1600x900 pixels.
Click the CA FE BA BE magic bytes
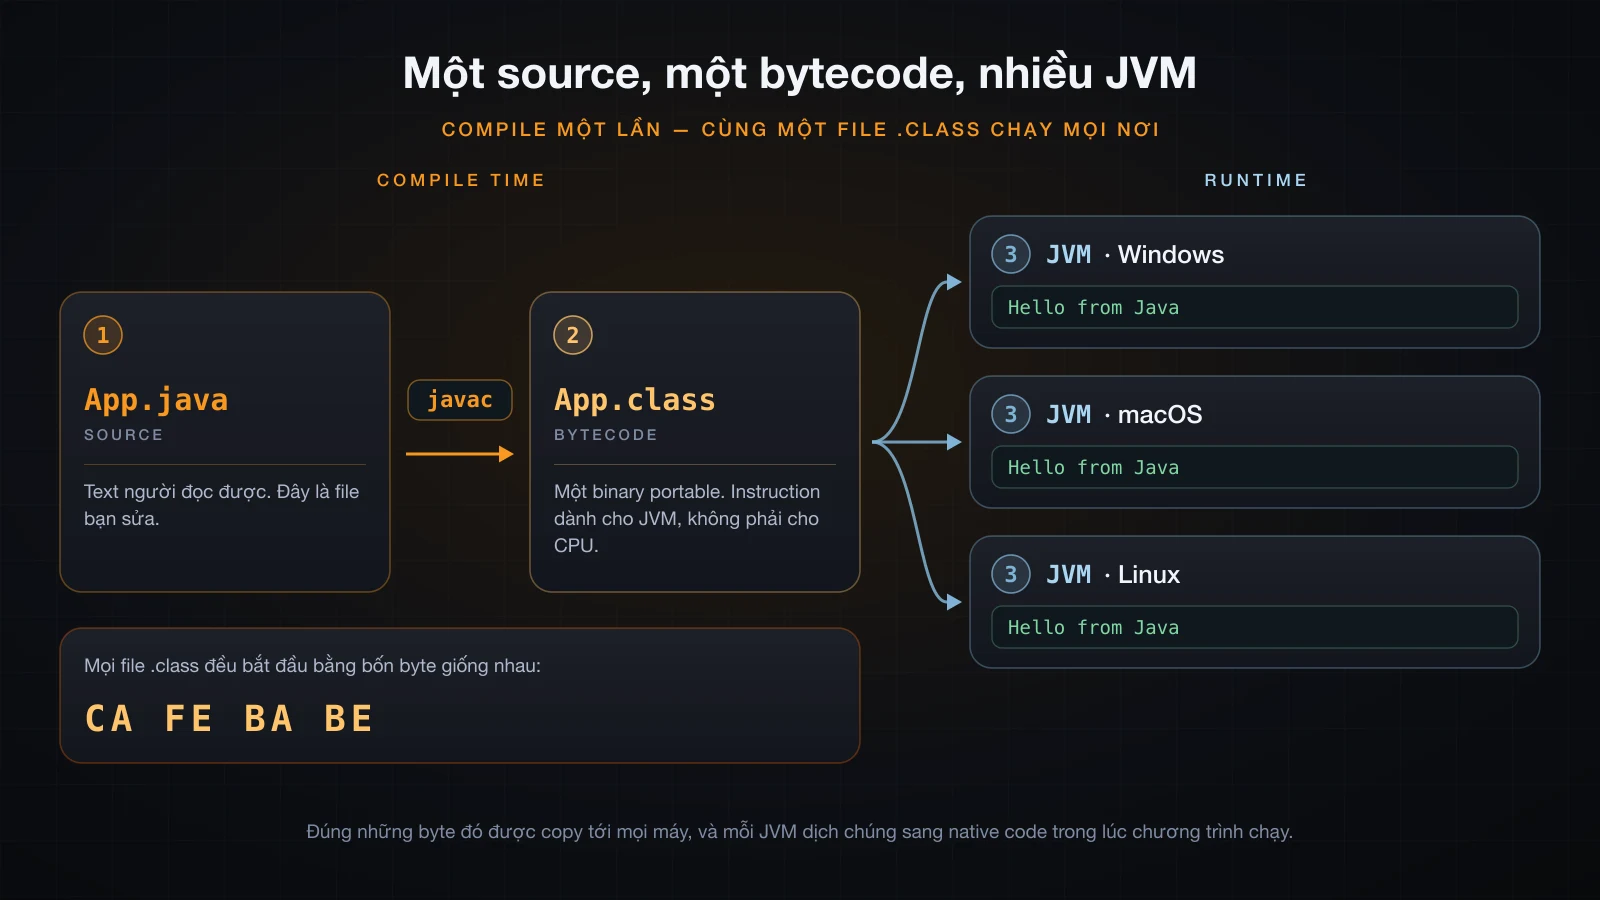[229, 718]
